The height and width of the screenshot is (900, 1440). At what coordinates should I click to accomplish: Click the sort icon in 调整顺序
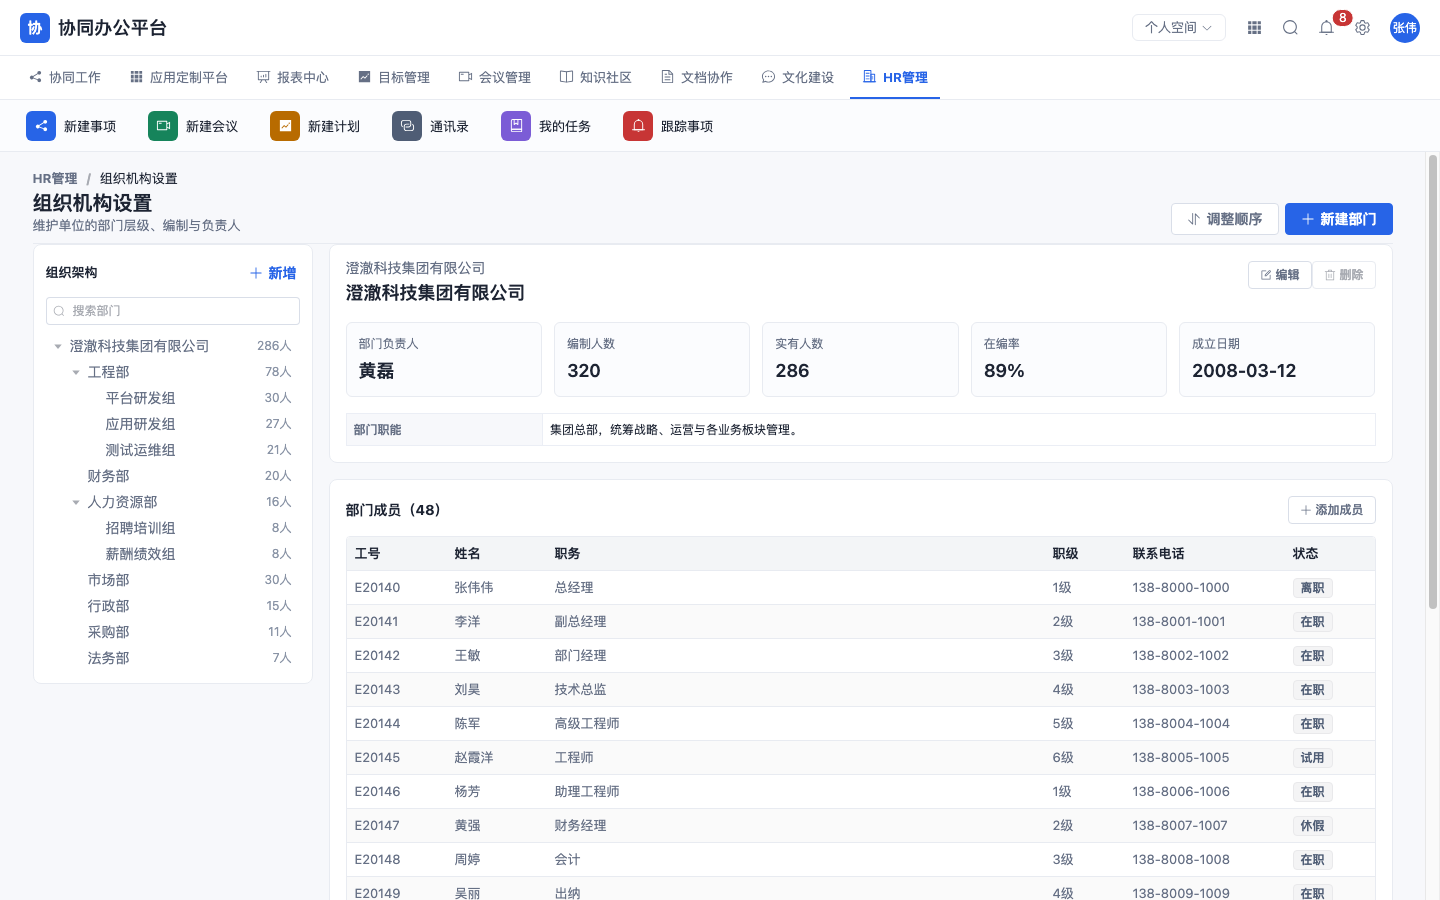click(x=1194, y=219)
